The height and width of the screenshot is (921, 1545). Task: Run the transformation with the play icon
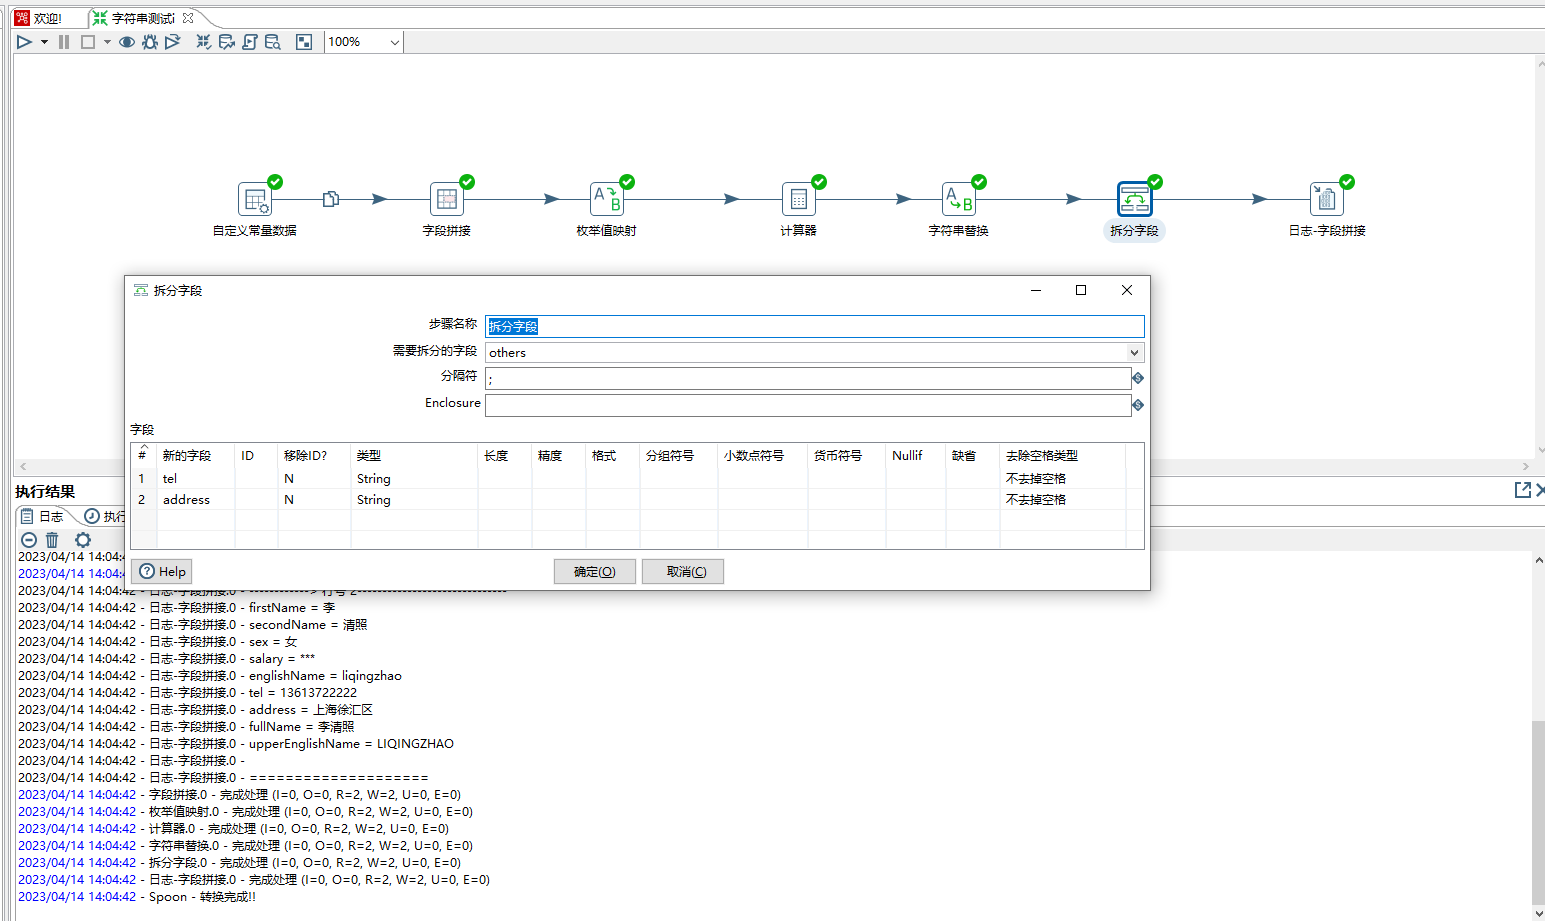point(24,42)
